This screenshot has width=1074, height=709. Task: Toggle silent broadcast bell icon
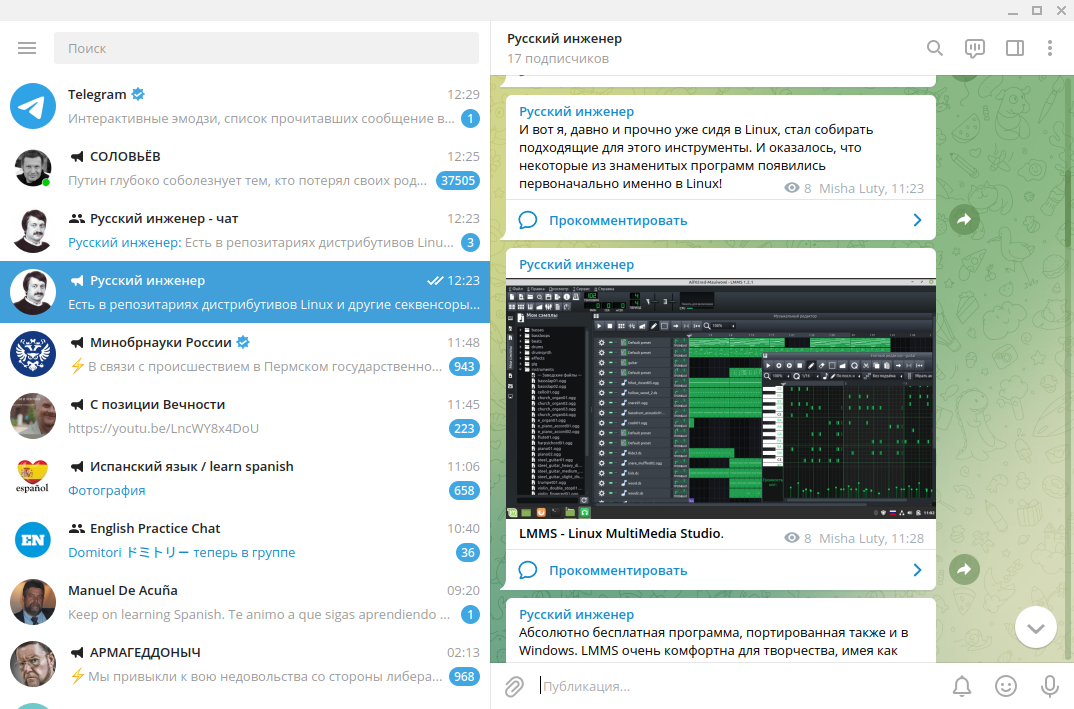coord(962,686)
